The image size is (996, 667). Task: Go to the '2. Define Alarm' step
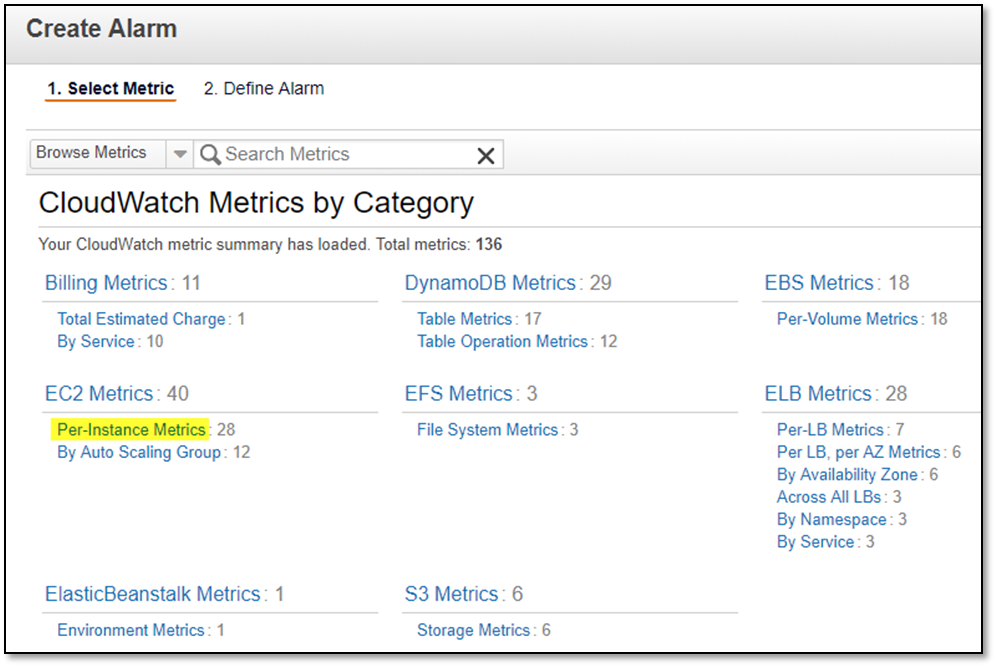[264, 88]
